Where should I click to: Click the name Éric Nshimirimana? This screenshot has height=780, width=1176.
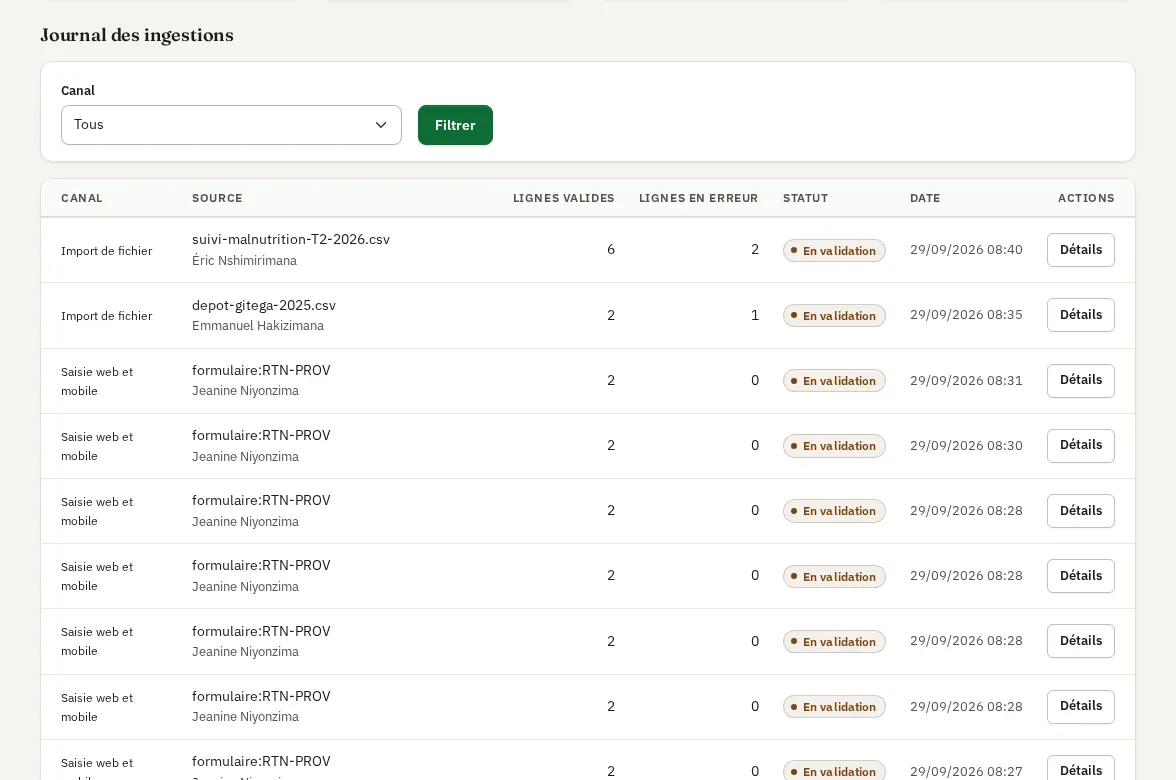[244, 260]
